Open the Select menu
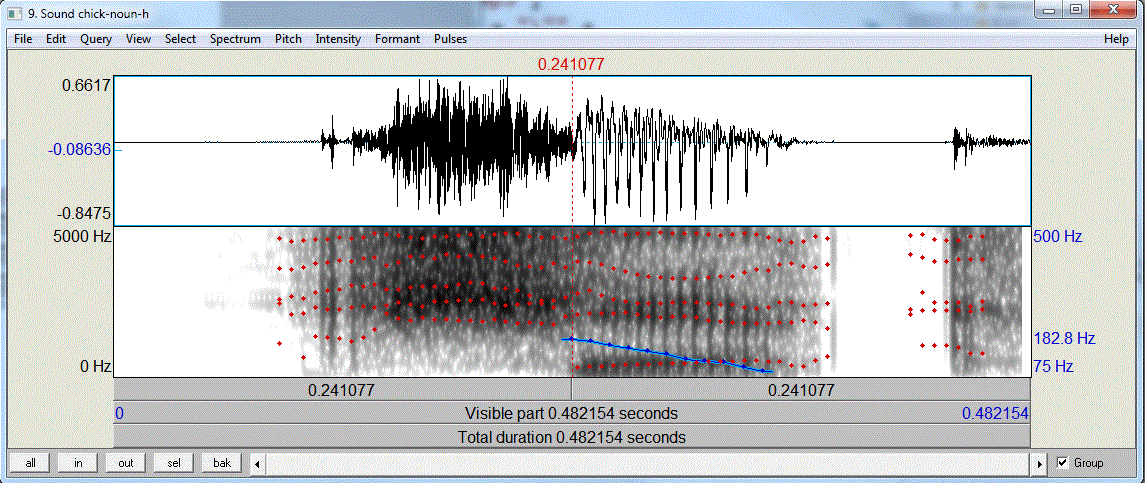 click(x=180, y=39)
